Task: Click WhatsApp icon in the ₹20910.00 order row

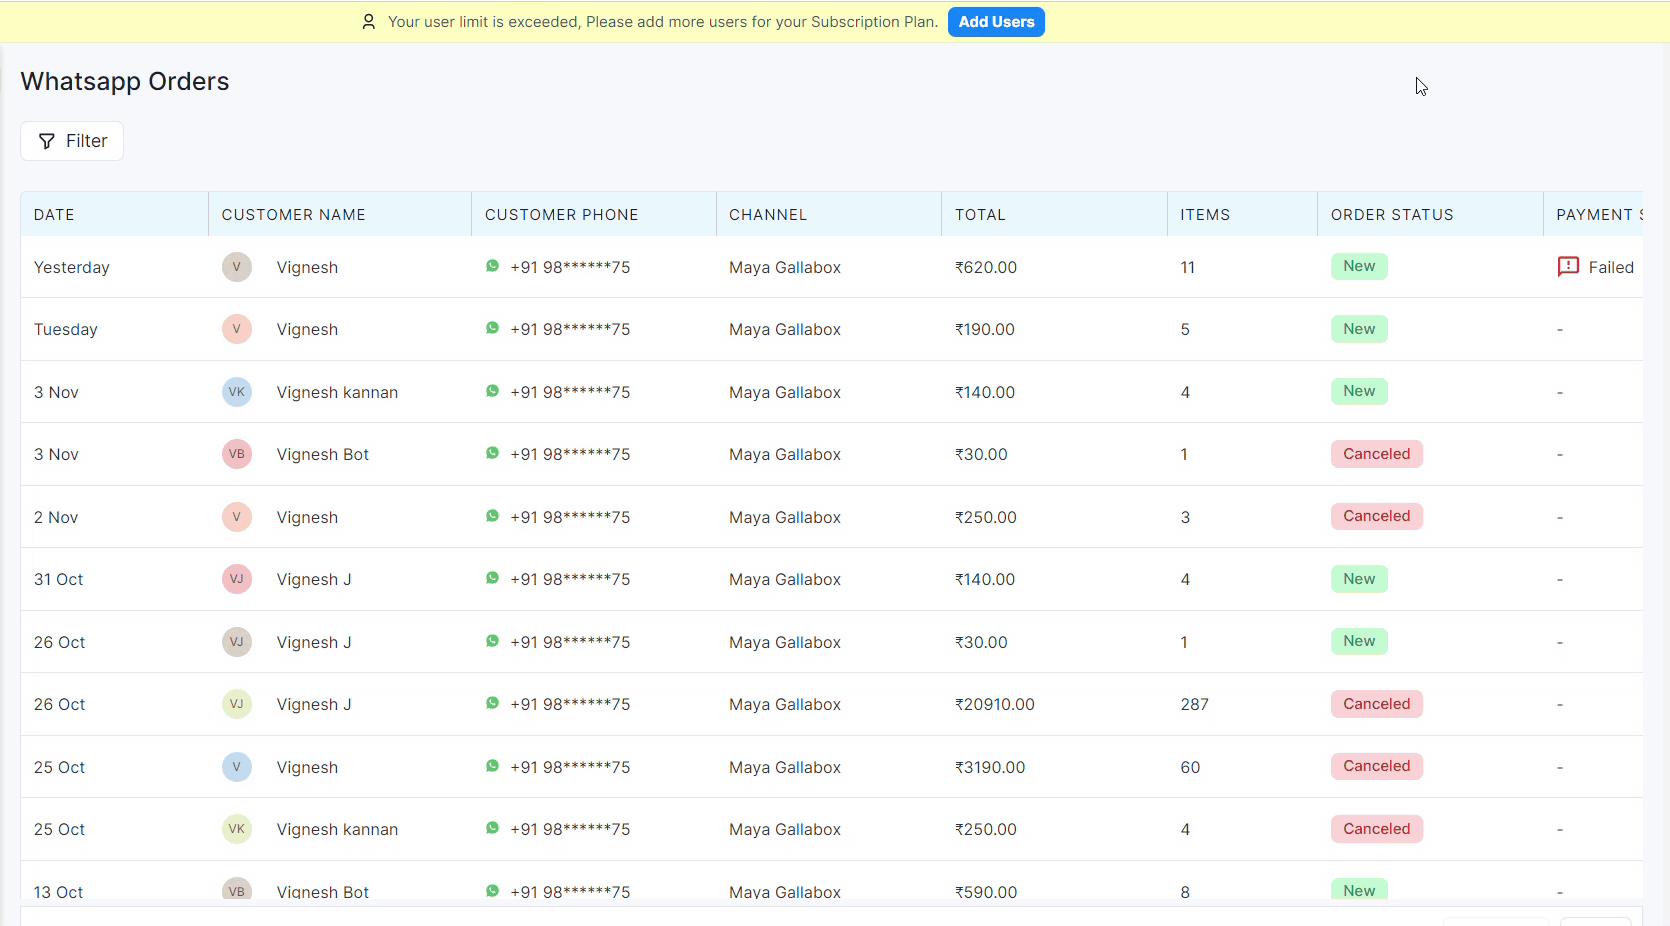Action: pyautogui.click(x=492, y=703)
